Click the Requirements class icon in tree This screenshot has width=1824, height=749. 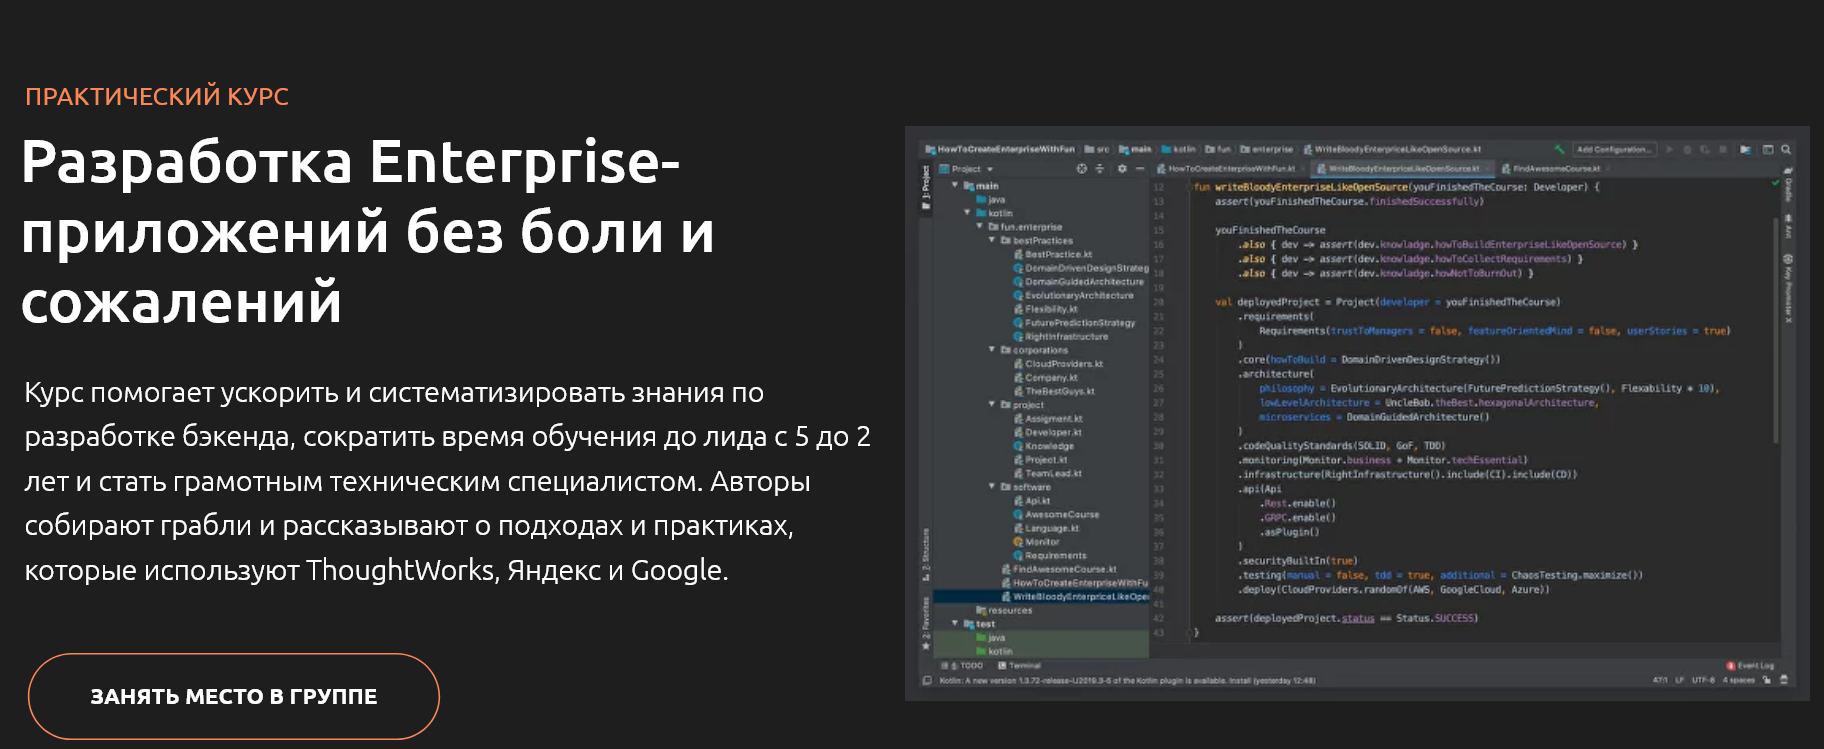tap(1019, 556)
